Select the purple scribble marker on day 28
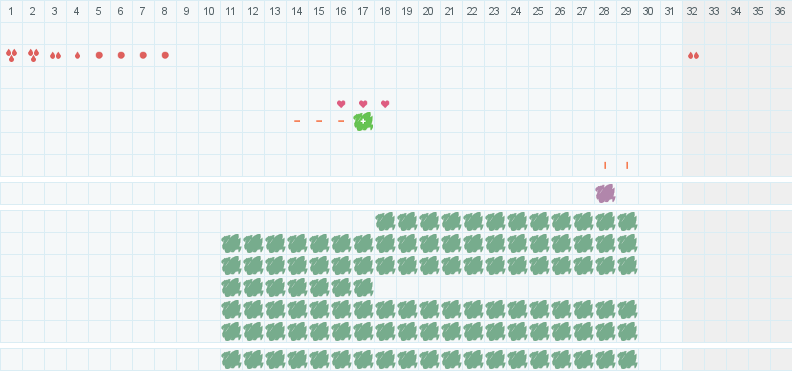Viewport: 792px width, 371px height. pyautogui.click(x=605, y=193)
